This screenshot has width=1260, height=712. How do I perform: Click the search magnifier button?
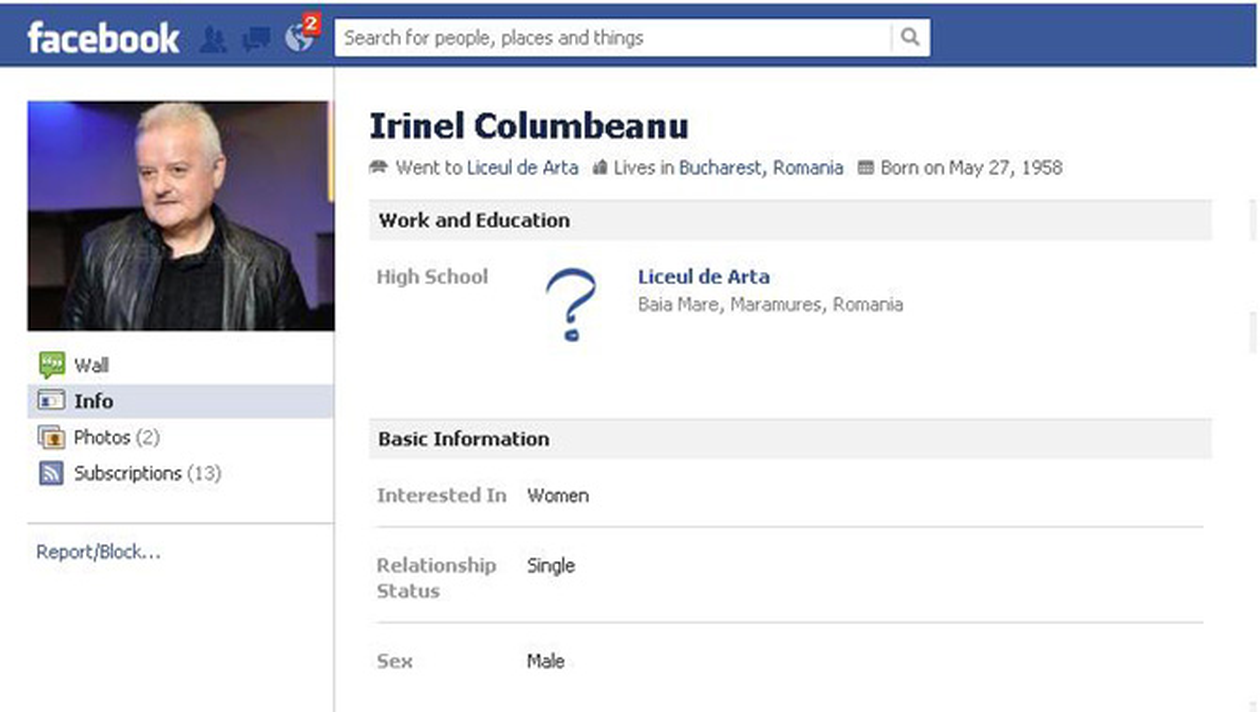pos(909,38)
